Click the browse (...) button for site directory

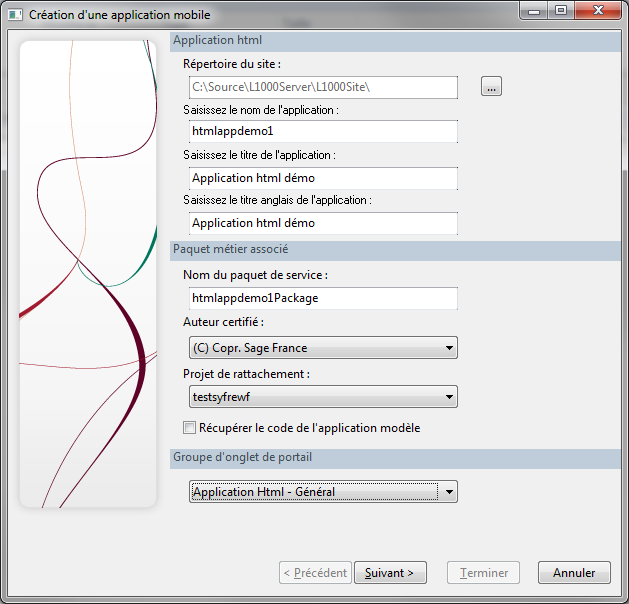tap(491, 86)
